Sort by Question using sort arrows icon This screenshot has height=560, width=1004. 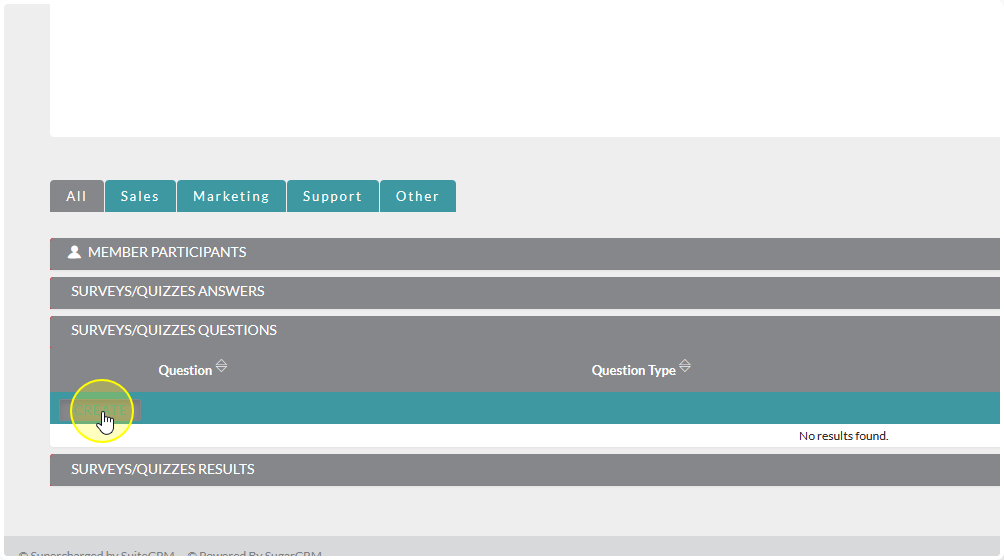coord(222,367)
